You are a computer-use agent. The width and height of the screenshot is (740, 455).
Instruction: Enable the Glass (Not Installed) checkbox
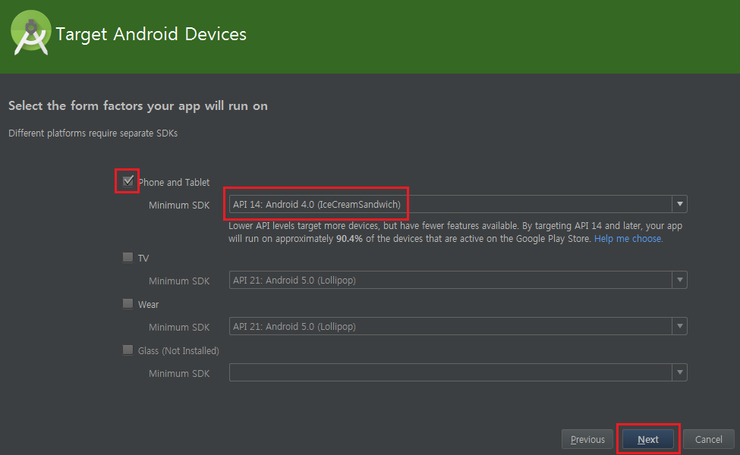[x=127, y=350]
